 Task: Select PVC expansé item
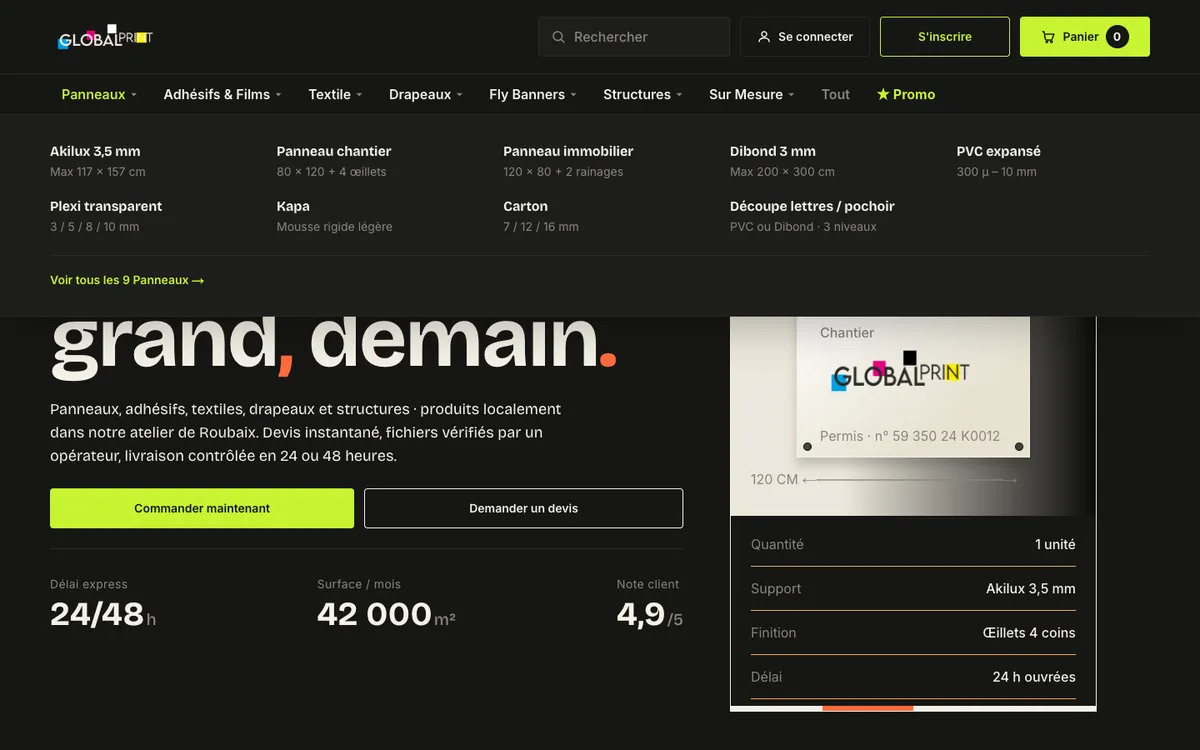pos(999,161)
